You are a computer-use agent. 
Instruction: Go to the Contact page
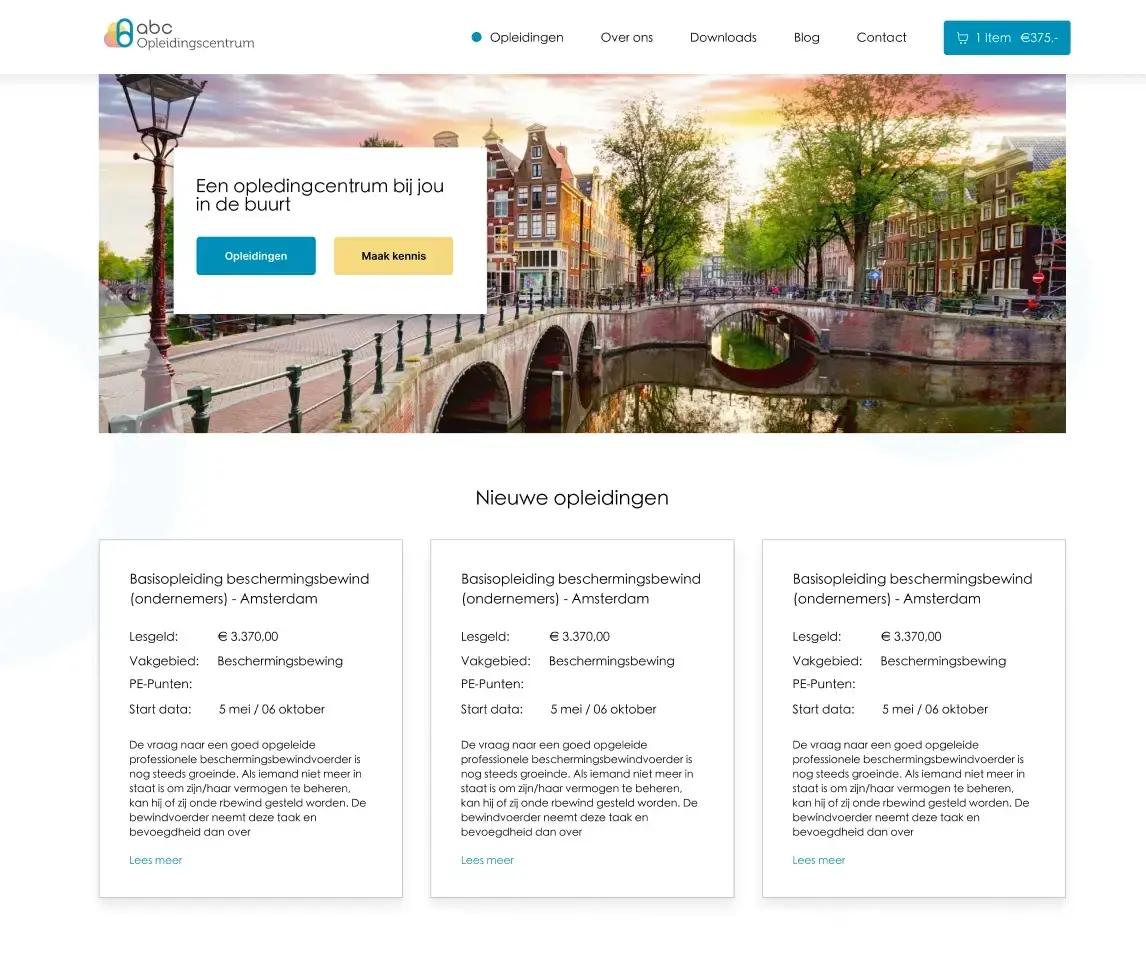[x=881, y=37]
